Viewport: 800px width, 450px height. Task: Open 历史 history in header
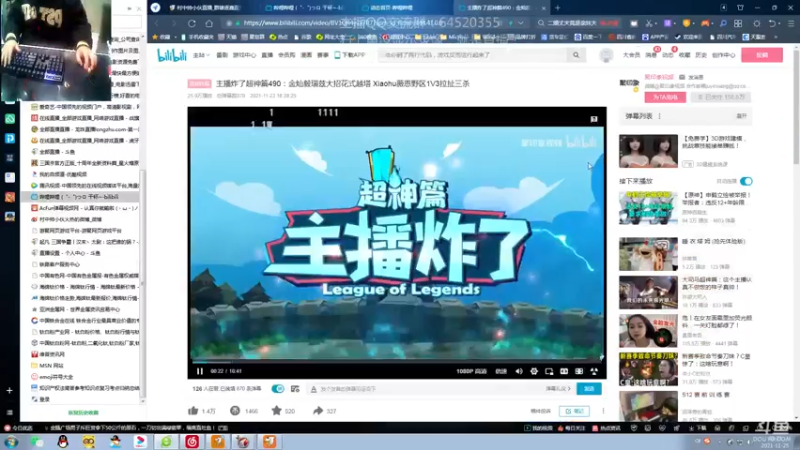pyautogui.click(x=701, y=55)
